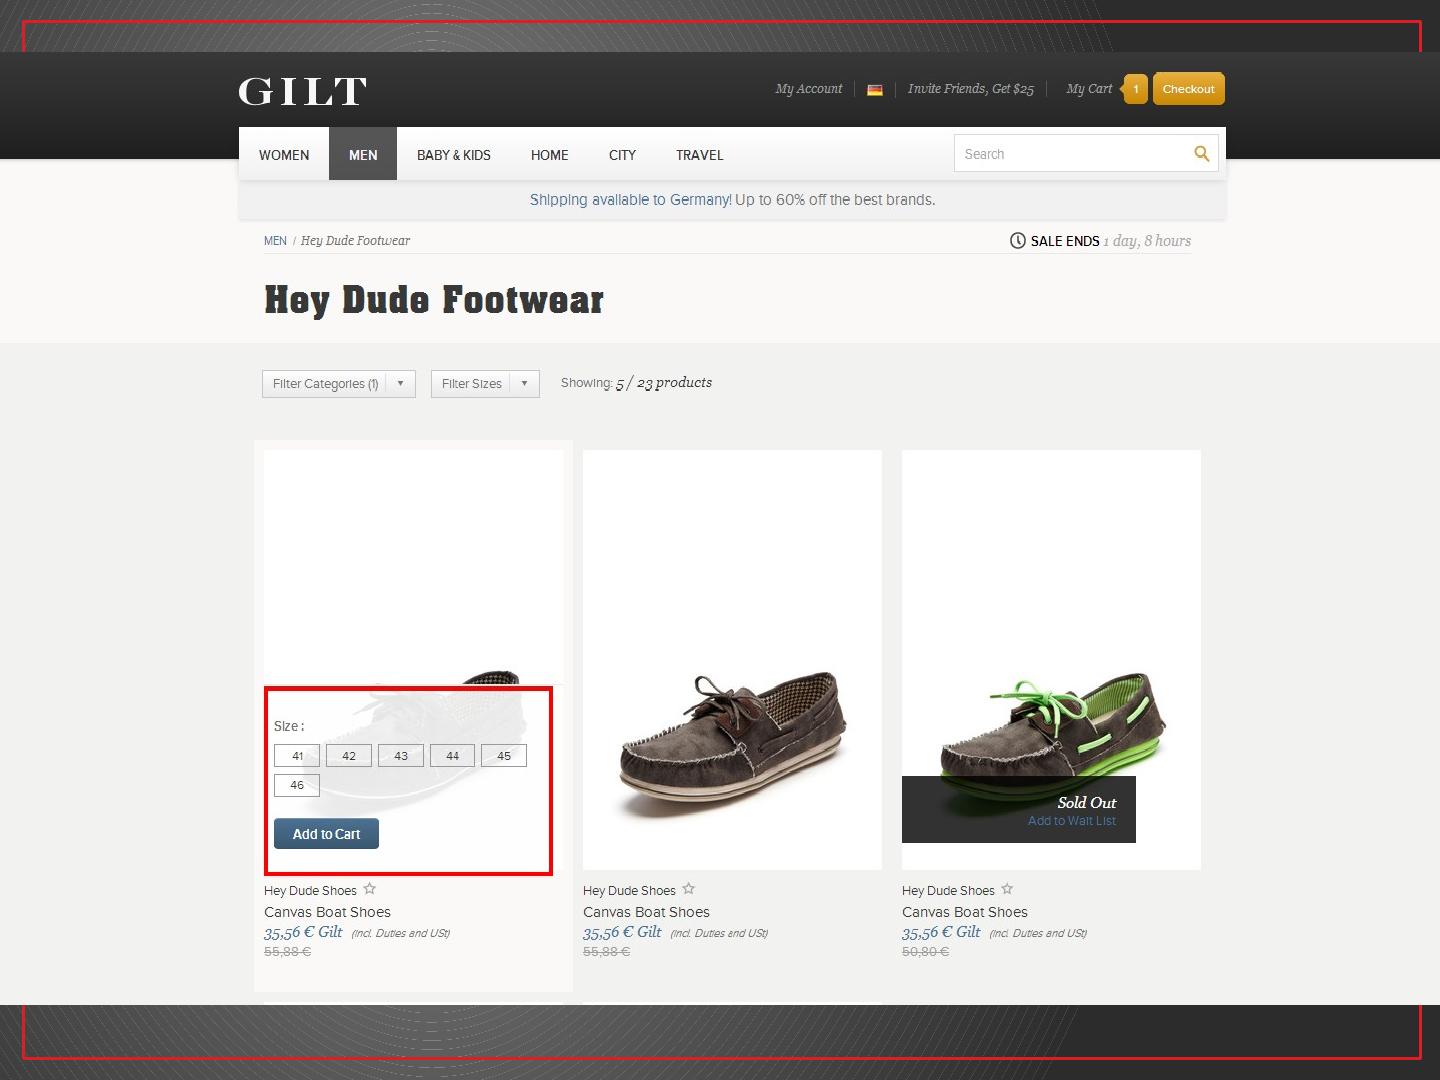Click Add to Cart button
The width and height of the screenshot is (1440, 1080).
tap(327, 834)
